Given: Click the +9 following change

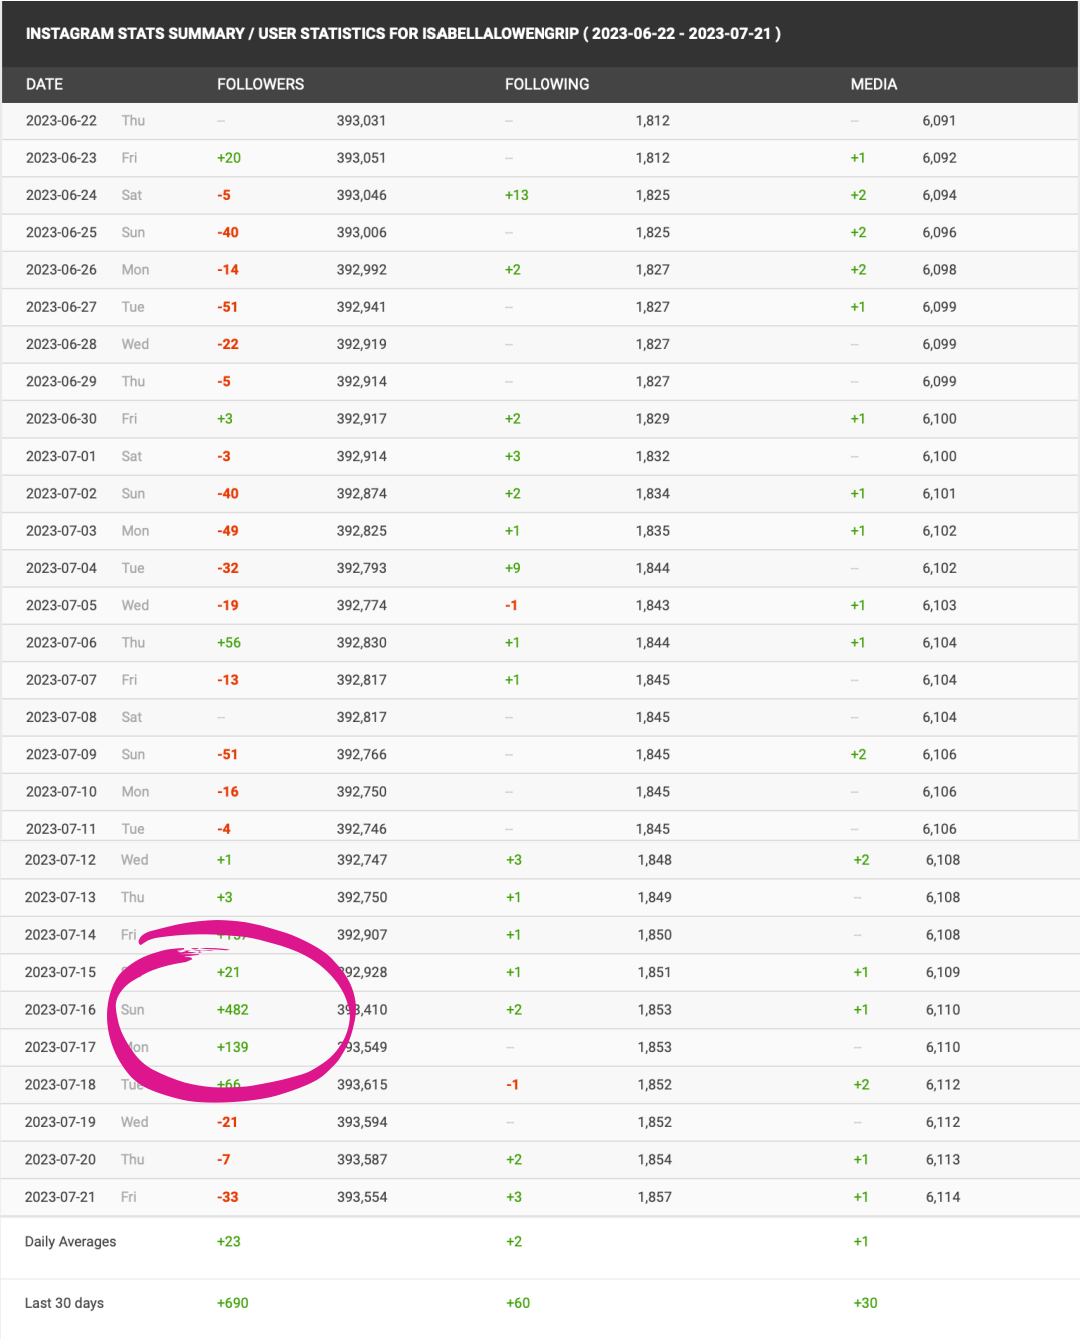Looking at the screenshot, I should (513, 568).
